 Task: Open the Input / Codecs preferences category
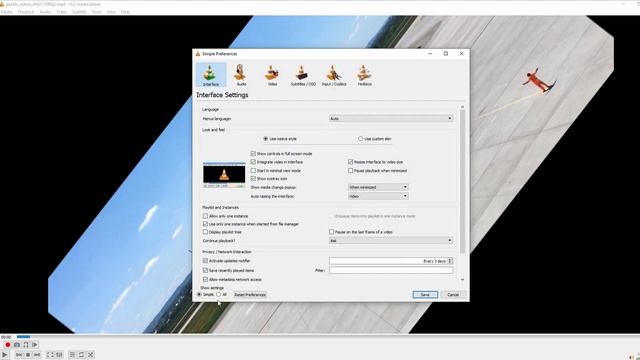click(x=334, y=75)
